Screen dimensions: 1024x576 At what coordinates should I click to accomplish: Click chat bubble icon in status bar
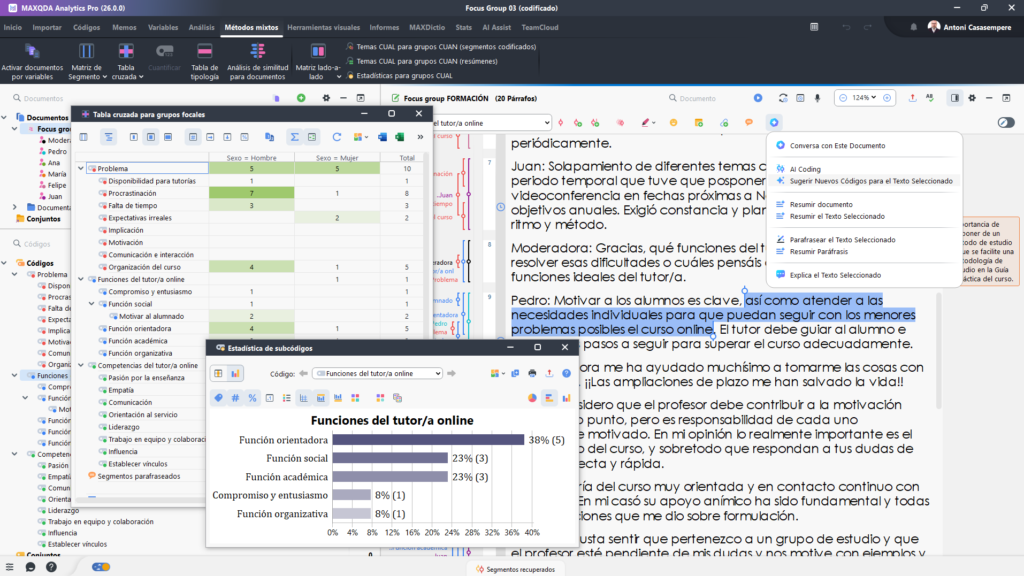click(x=30, y=567)
